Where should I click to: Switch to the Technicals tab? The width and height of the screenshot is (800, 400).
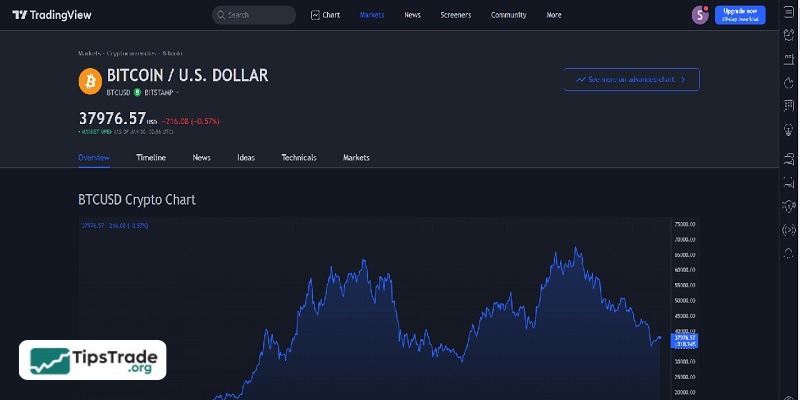tap(299, 158)
